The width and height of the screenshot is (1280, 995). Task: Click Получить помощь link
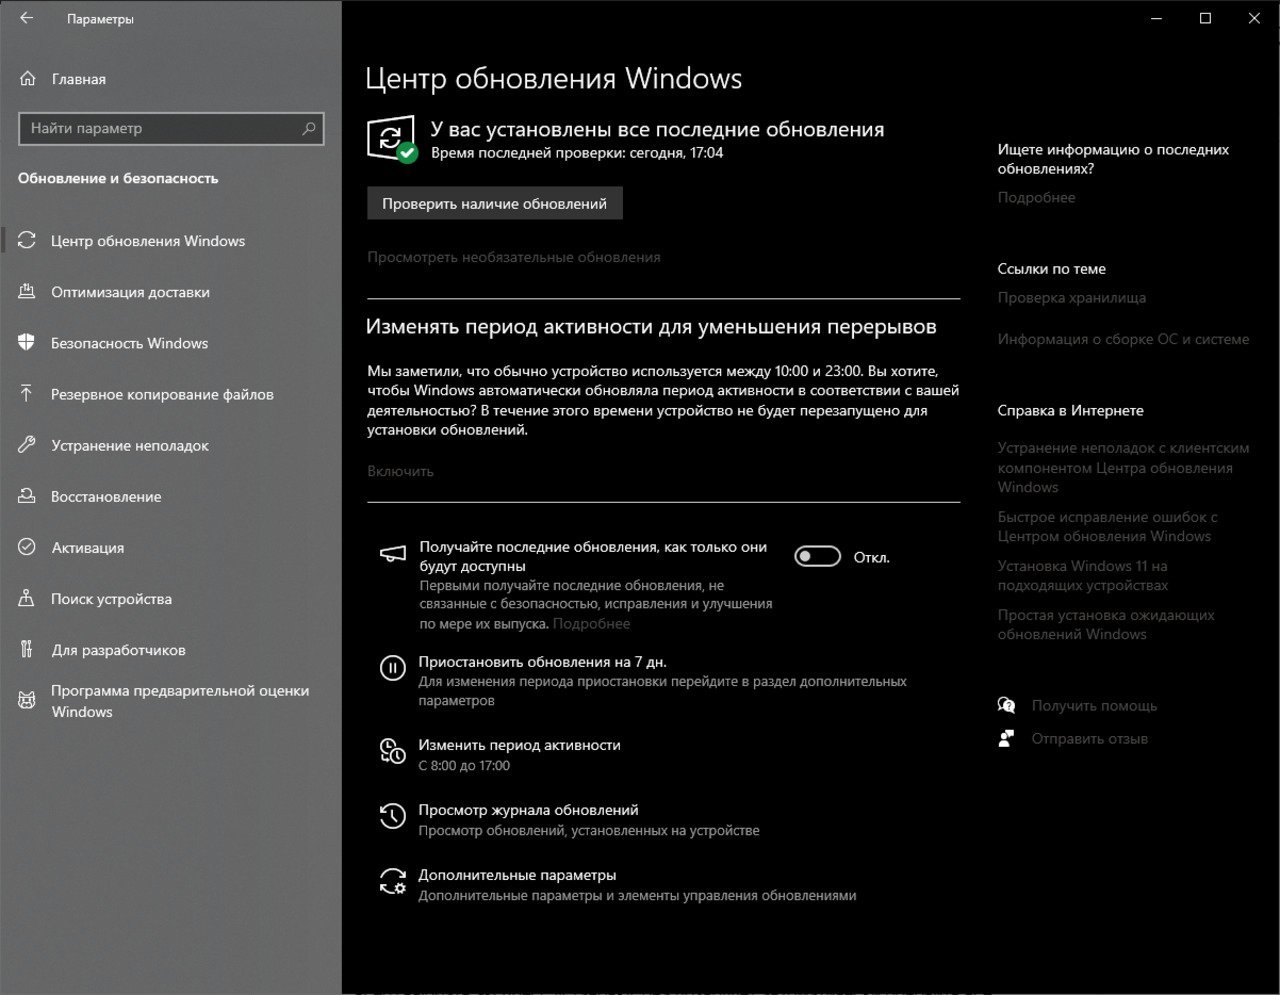click(x=1094, y=705)
